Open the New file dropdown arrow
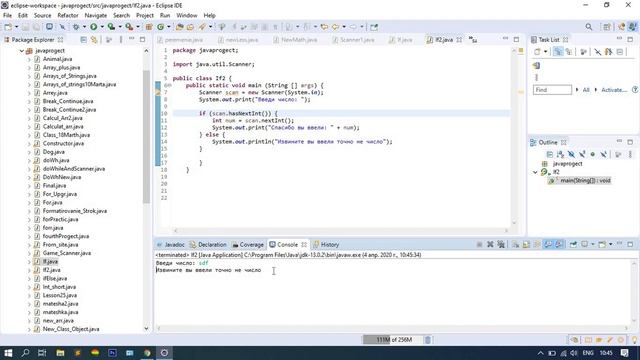This screenshot has width=640, height=360. coord(16,27)
